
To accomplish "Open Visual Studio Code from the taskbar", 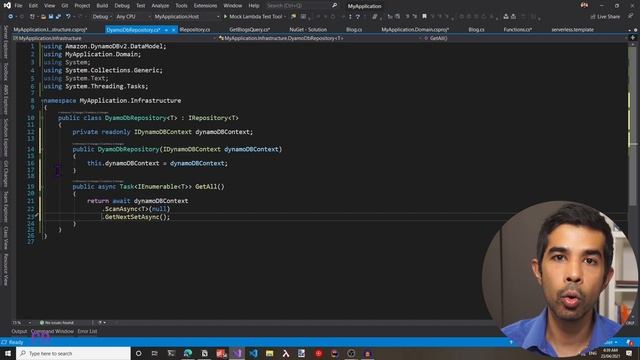I will [x=253, y=353].
